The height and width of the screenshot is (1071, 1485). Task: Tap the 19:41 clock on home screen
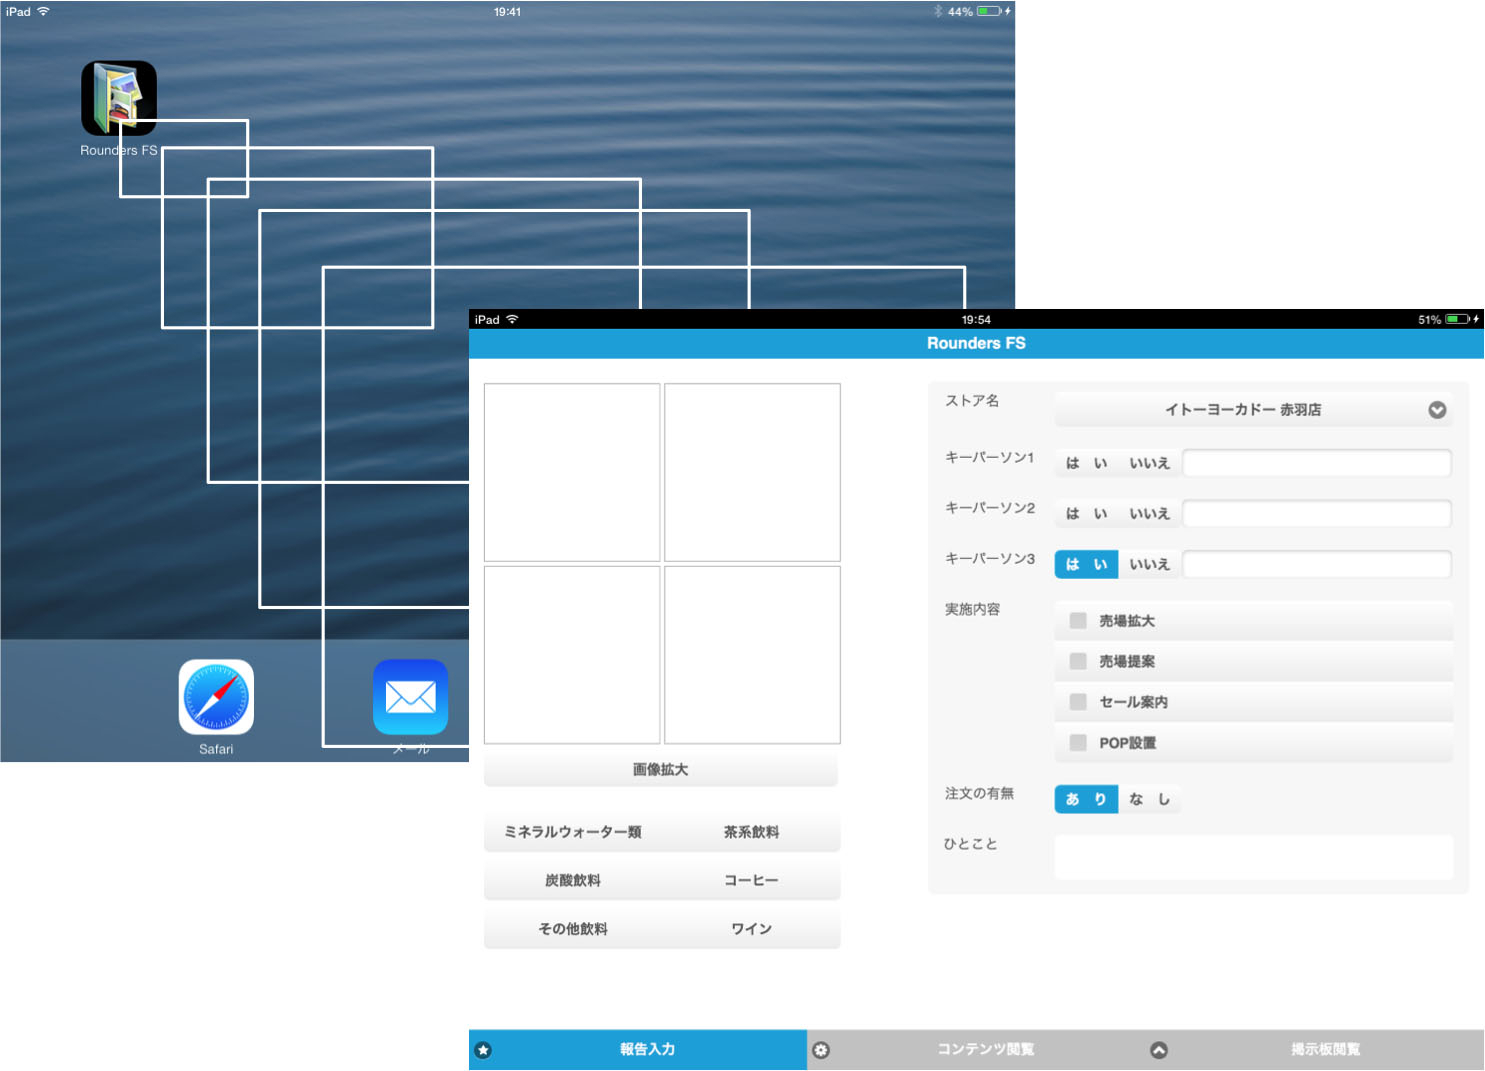click(x=507, y=12)
